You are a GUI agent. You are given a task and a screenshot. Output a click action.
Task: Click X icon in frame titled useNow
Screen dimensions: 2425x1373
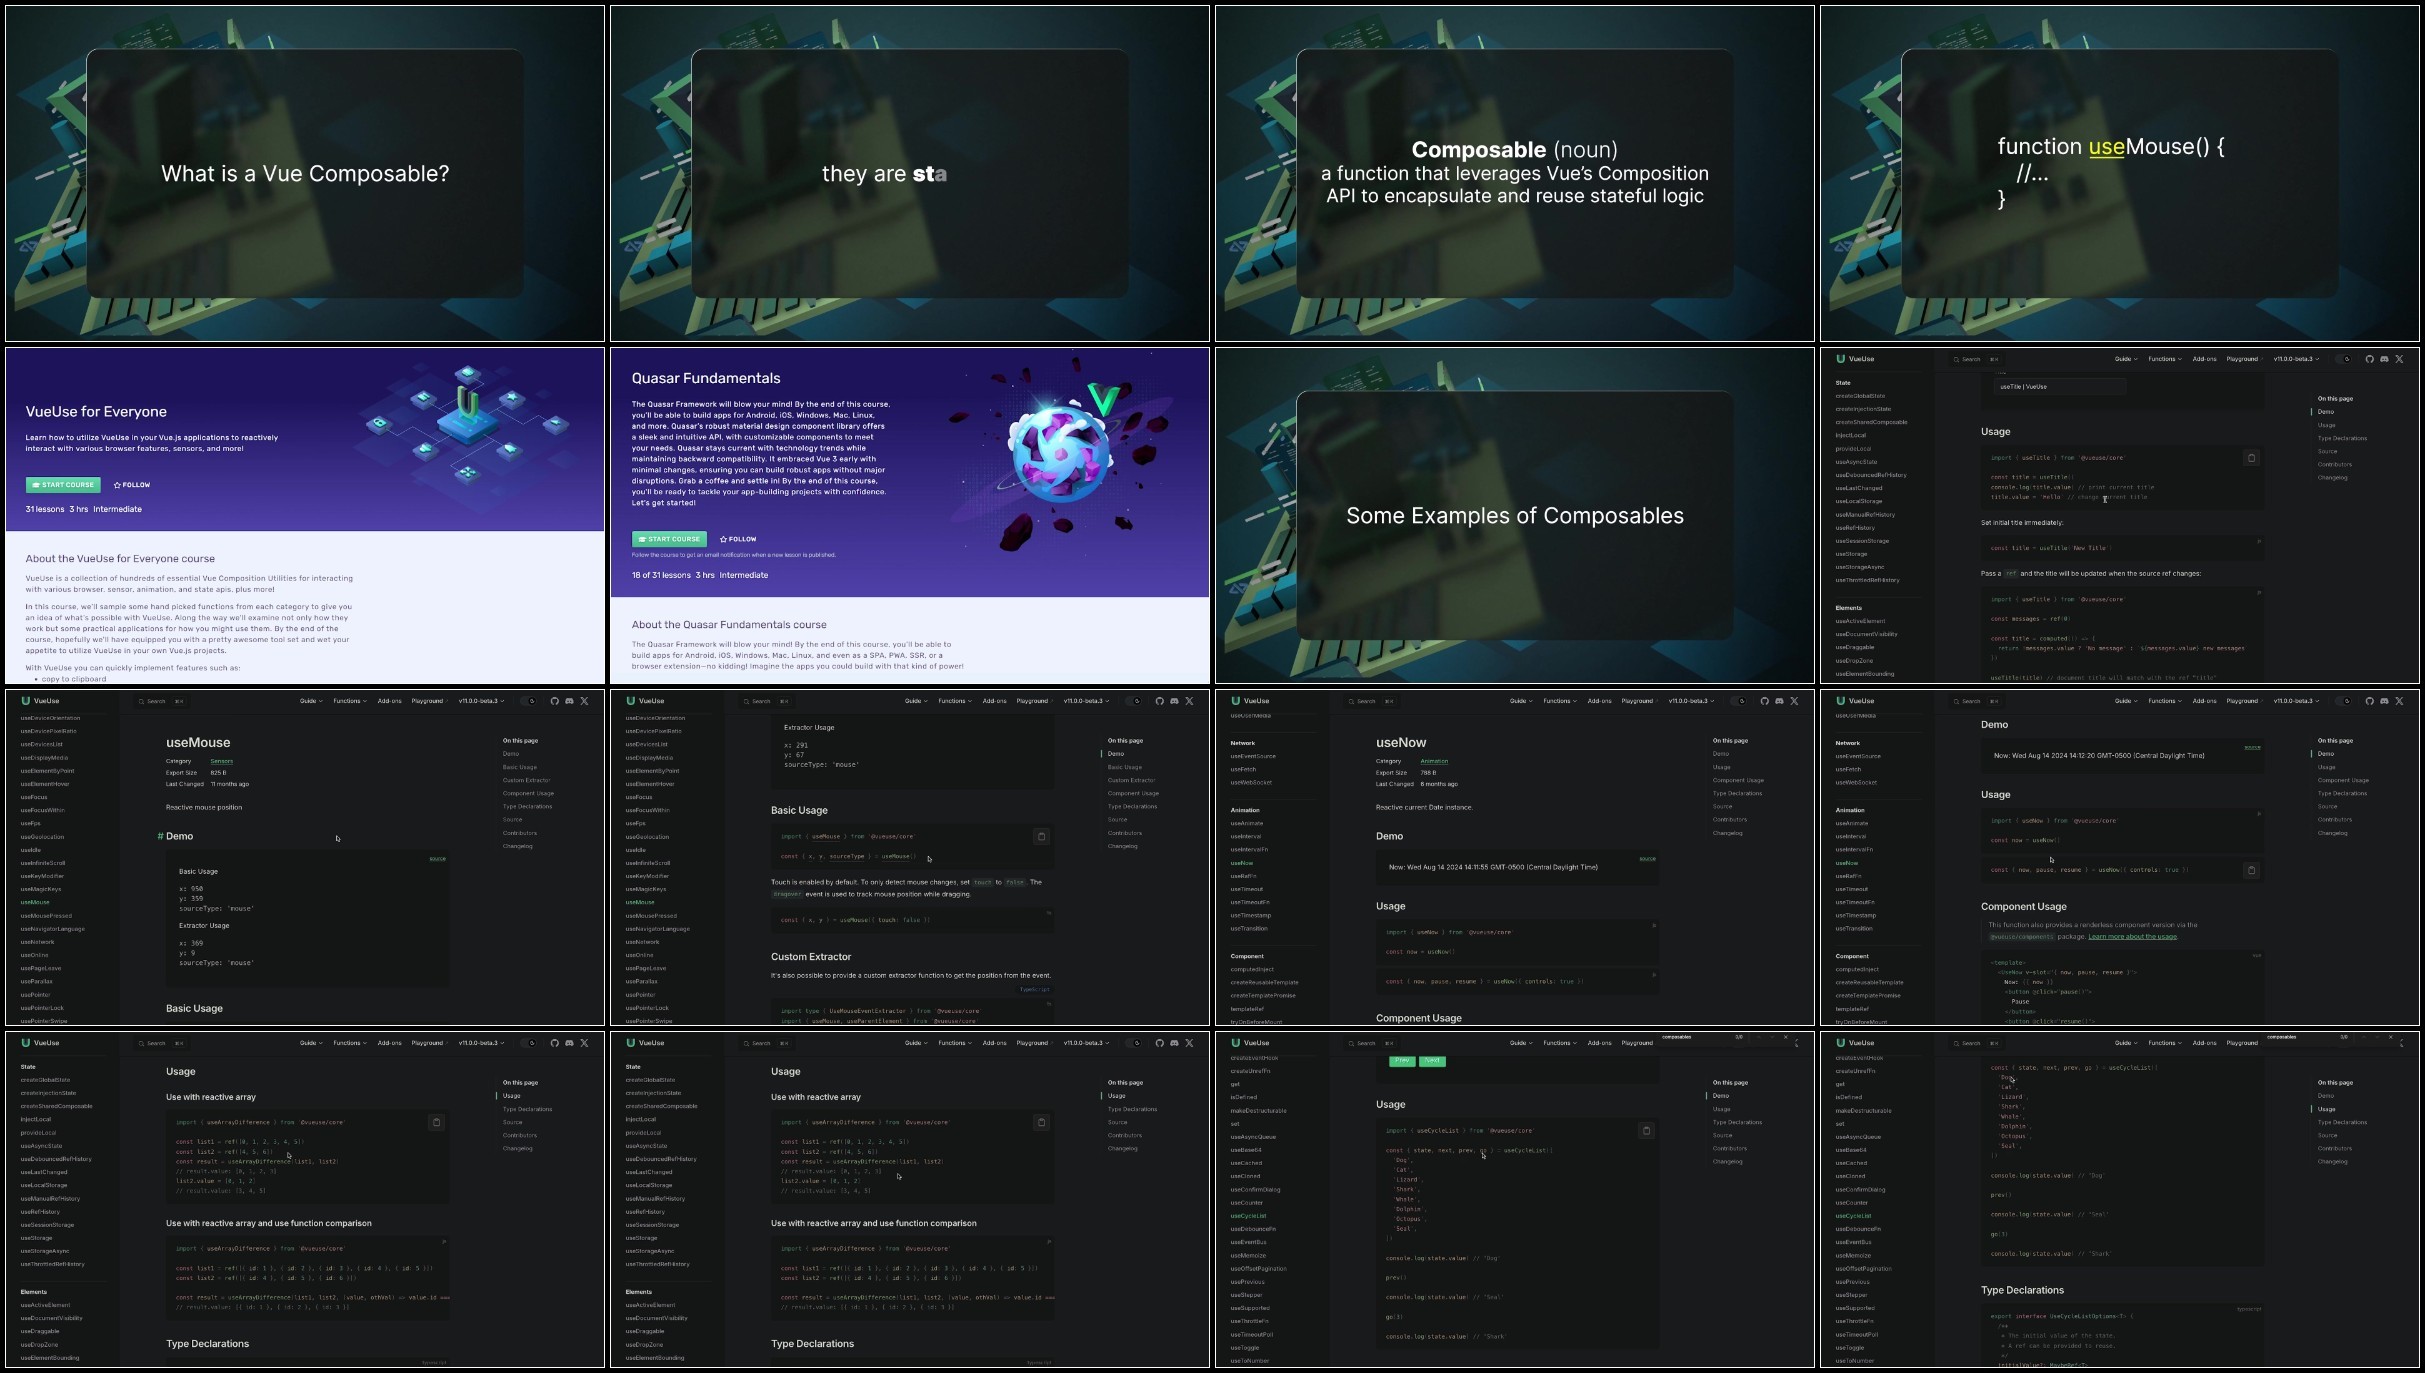coord(1794,701)
